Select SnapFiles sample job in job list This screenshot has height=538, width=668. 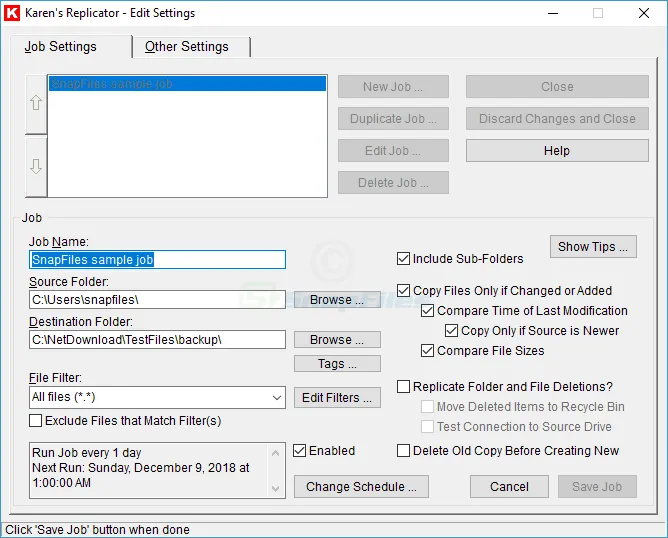pos(187,83)
